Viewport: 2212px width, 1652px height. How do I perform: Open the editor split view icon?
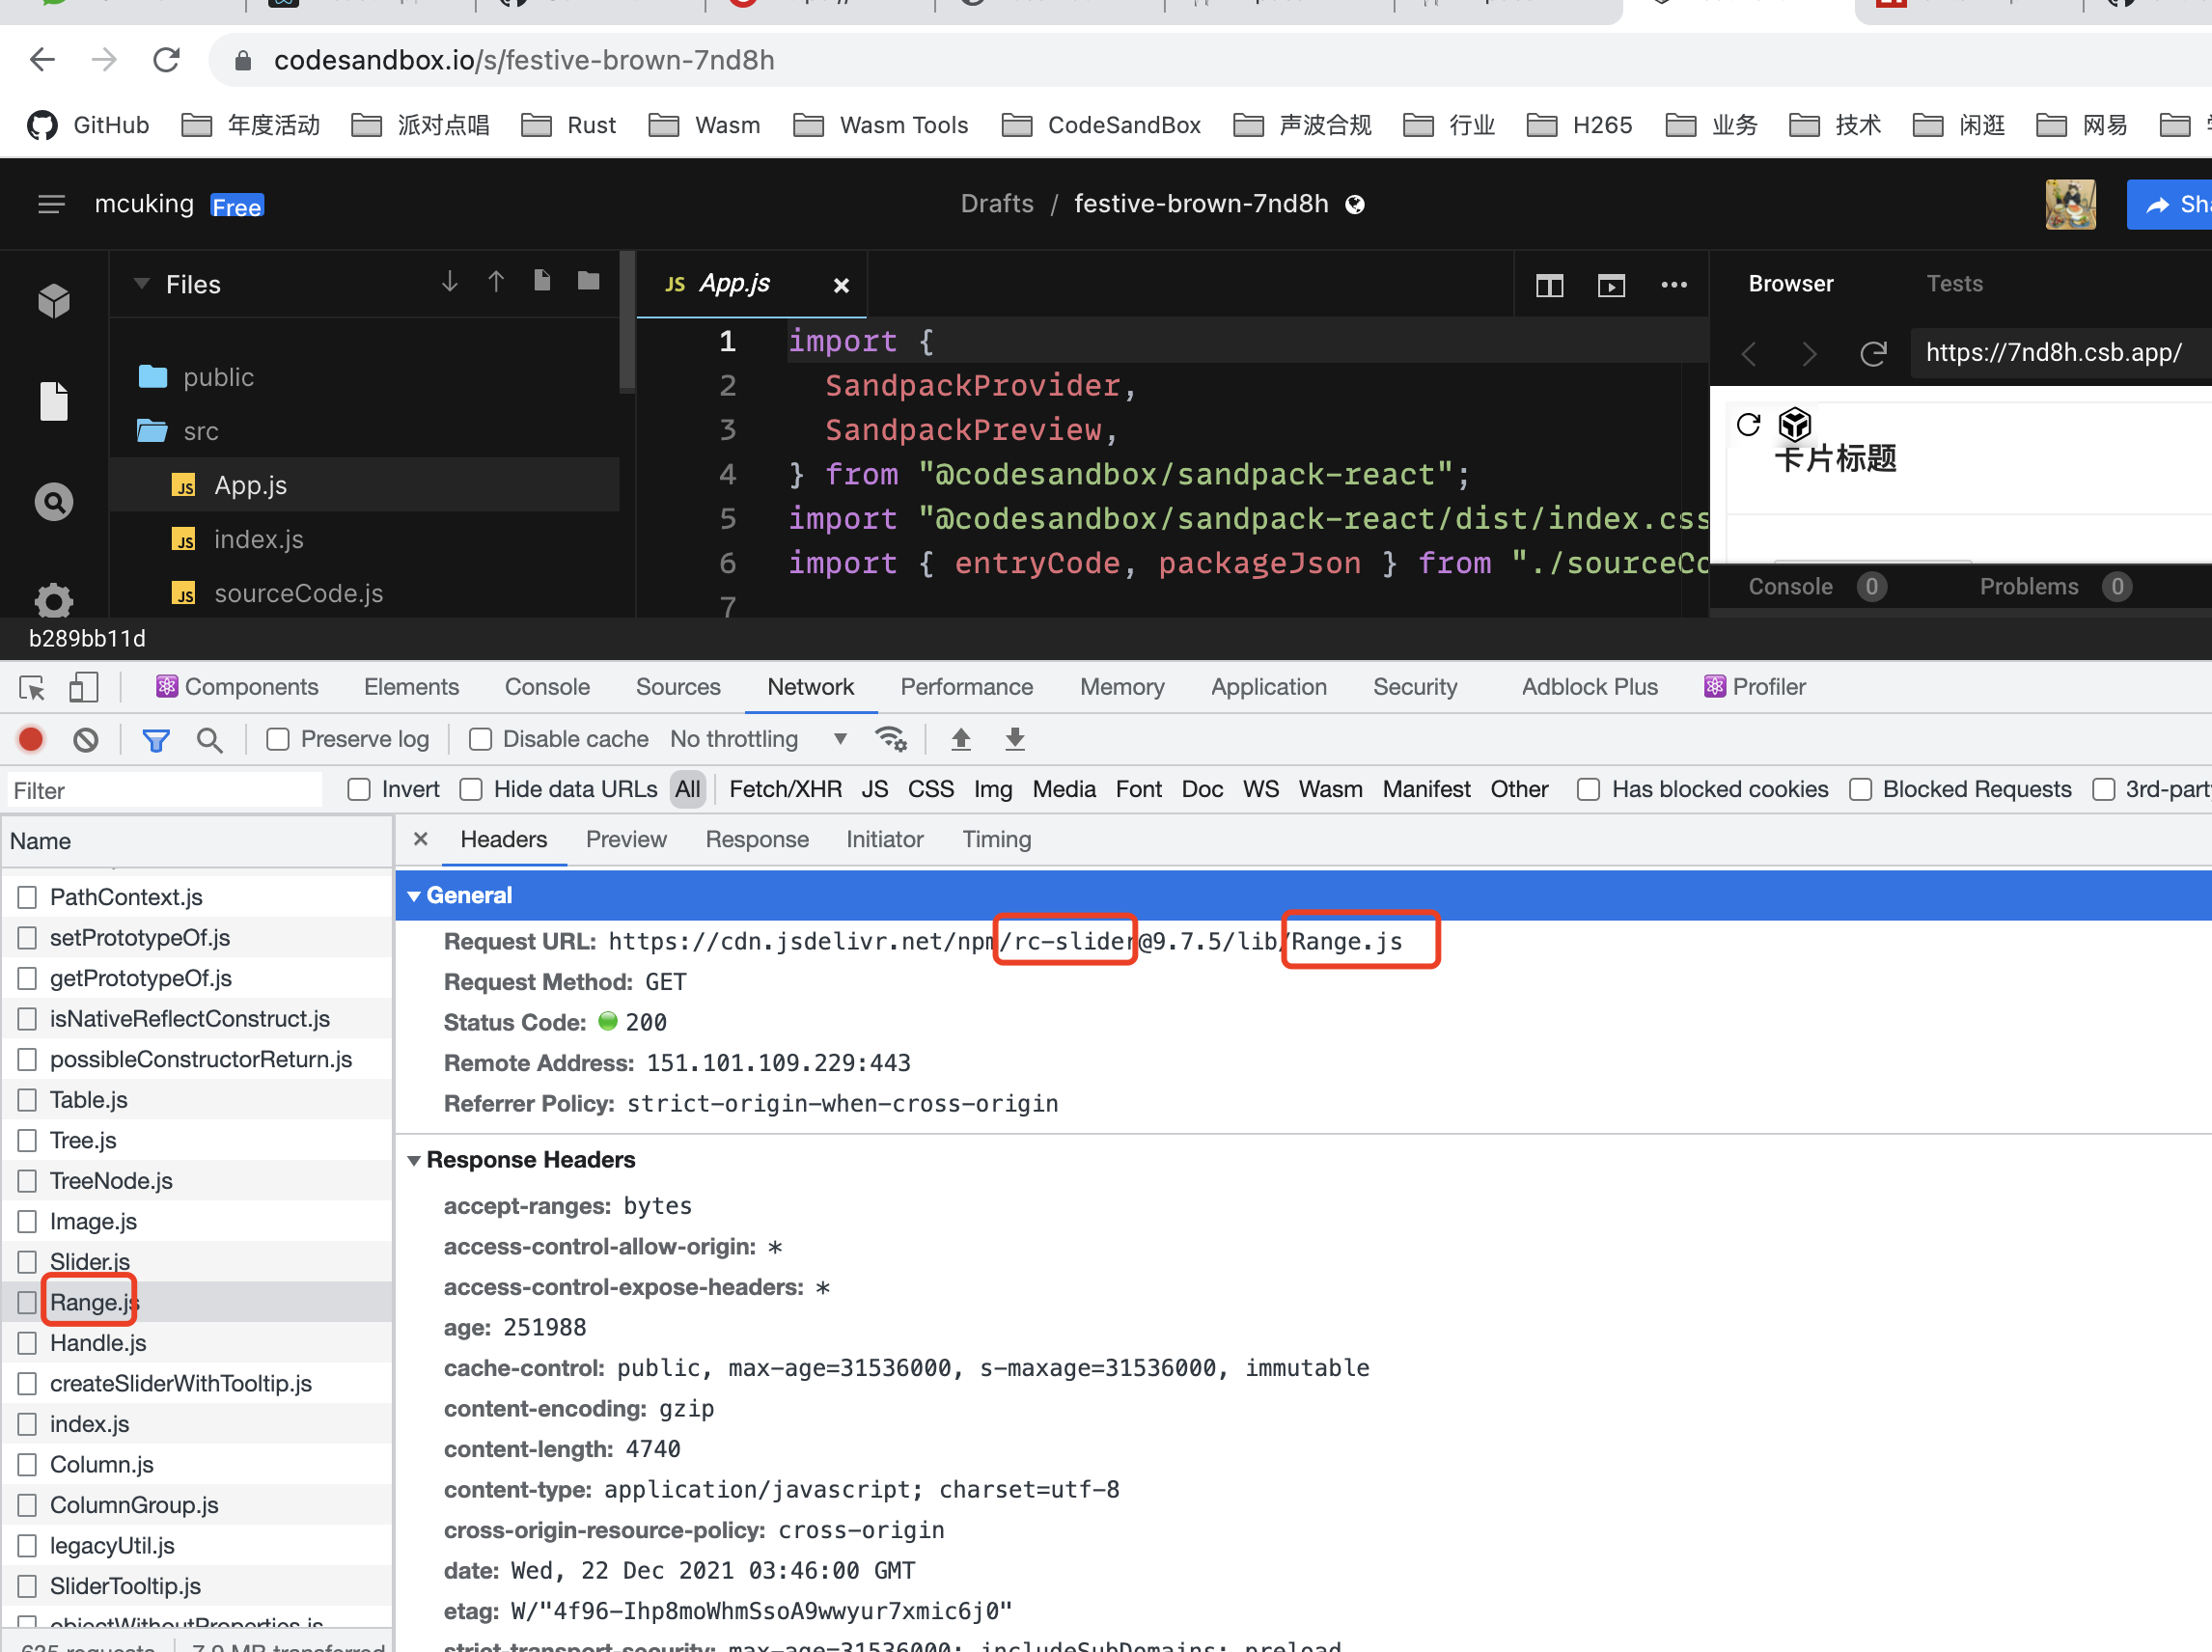[1549, 285]
